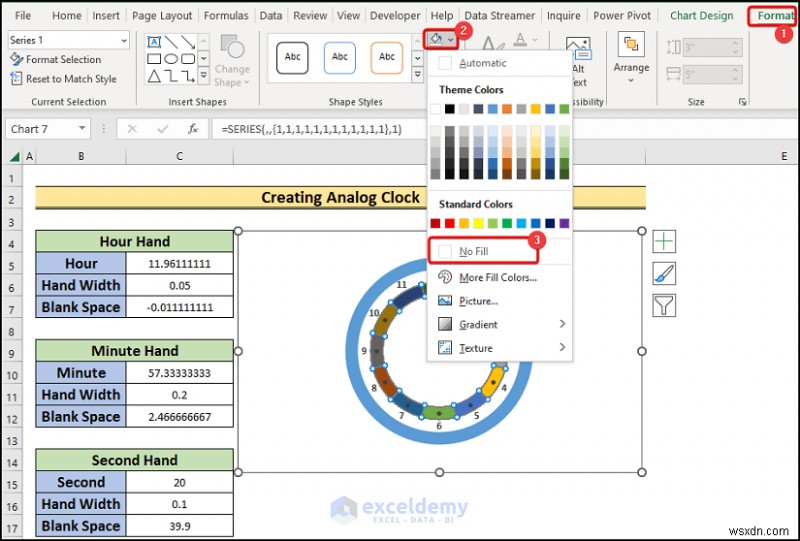The image size is (800, 541).
Task: Select the Rectangle shape
Action: 154,59
